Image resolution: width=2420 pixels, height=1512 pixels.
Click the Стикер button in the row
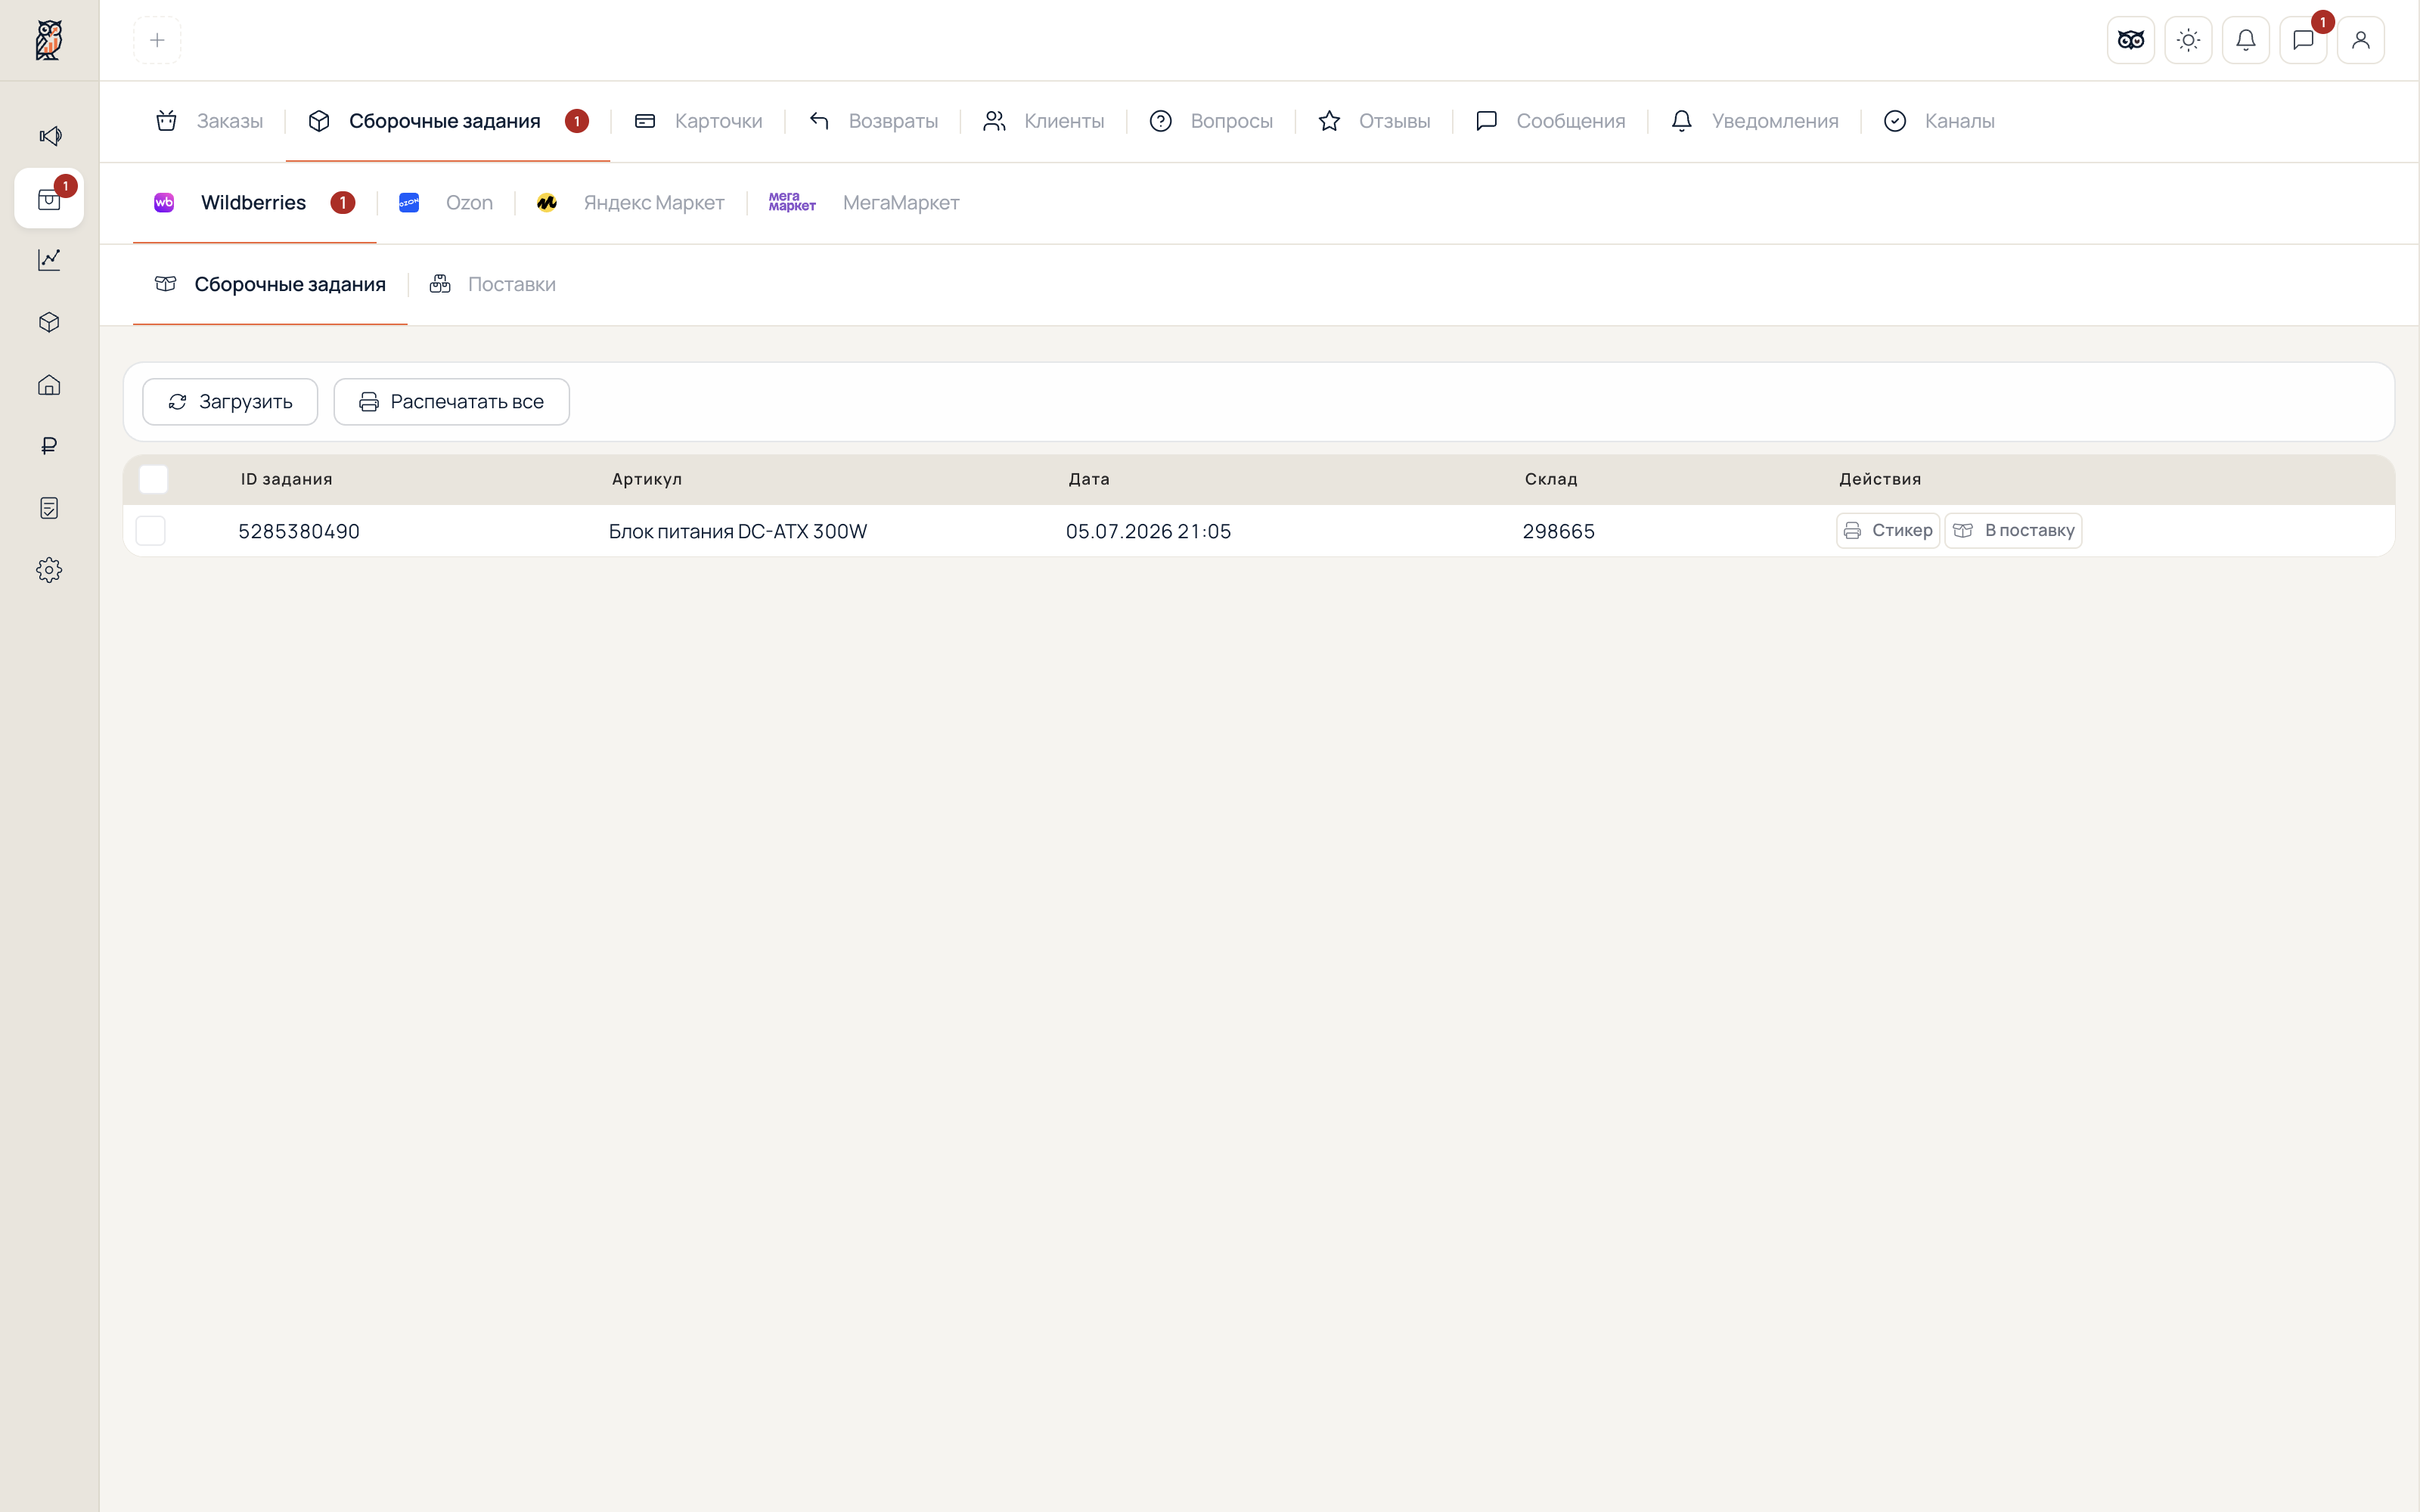coord(1888,531)
